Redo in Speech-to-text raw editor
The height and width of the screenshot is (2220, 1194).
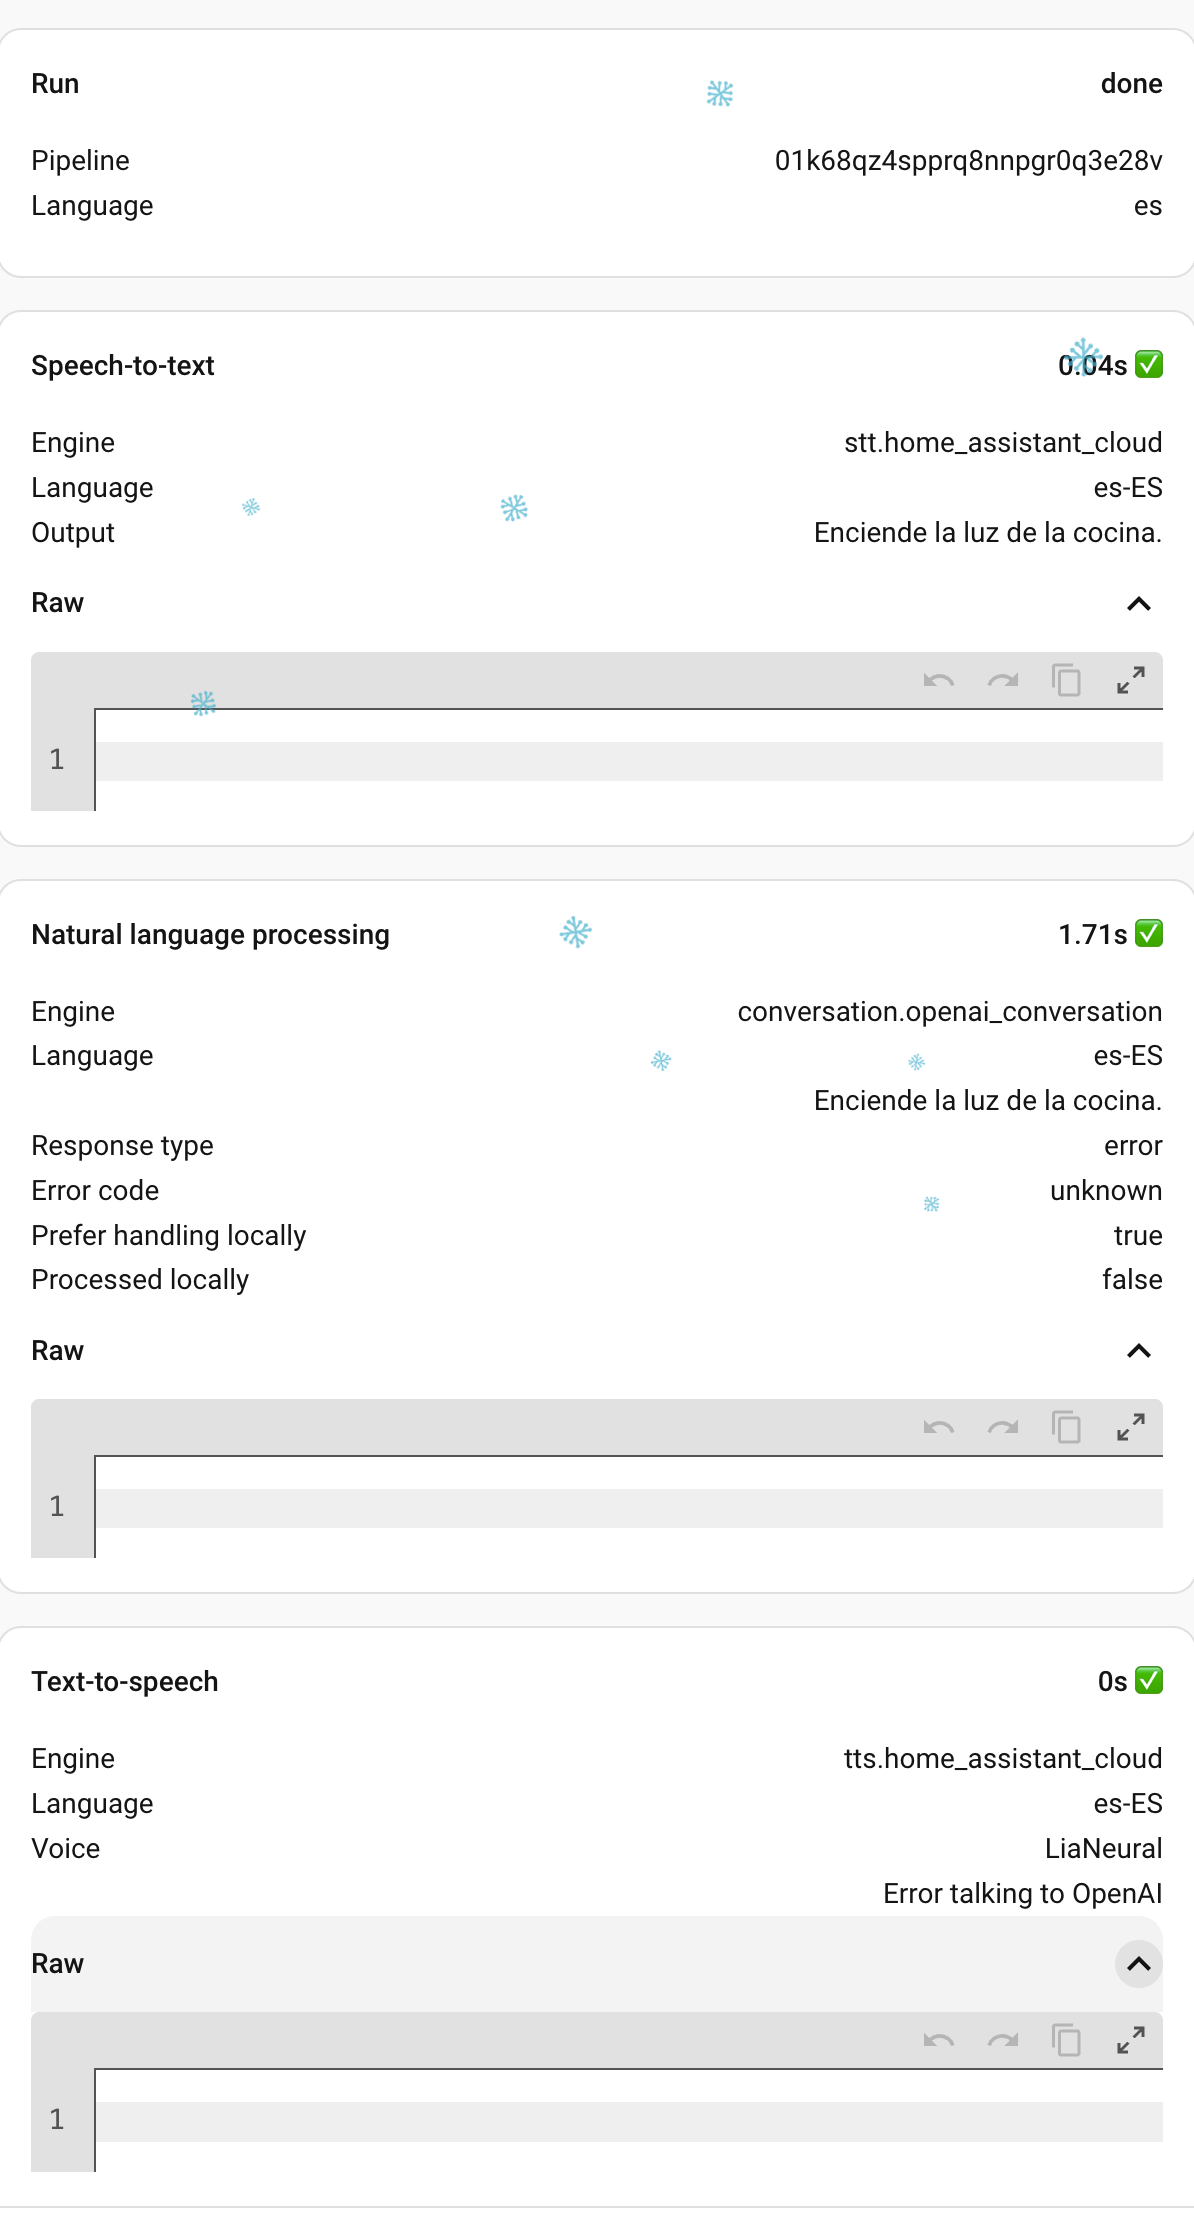pyautogui.click(x=1002, y=681)
